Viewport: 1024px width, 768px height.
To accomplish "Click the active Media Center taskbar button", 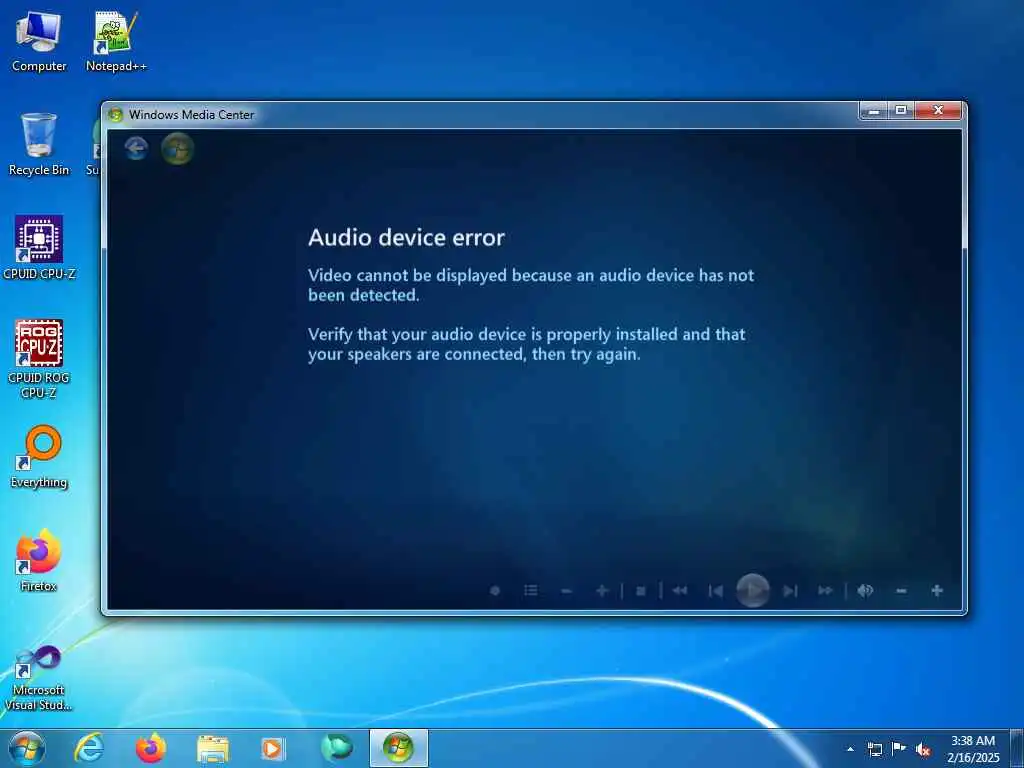I will (398, 748).
